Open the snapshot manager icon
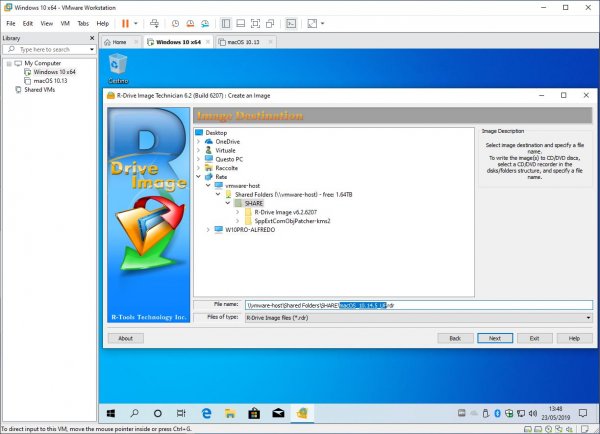600x434 pixels. [205, 23]
